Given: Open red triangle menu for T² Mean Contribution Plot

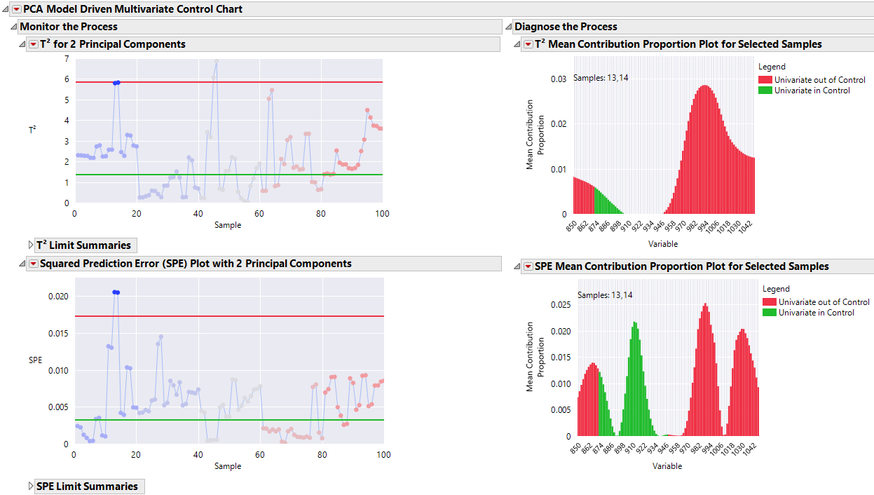Looking at the screenshot, I should (x=528, y=44).
